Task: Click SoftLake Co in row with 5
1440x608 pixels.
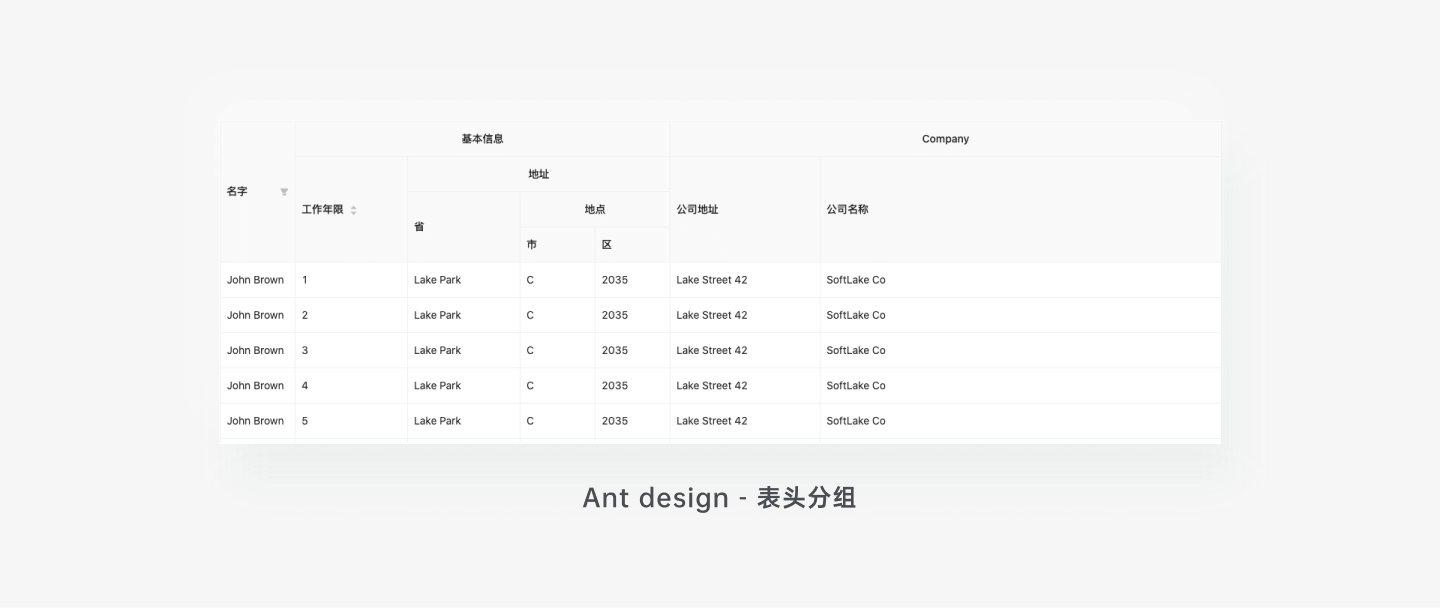Action: [856, 421]
